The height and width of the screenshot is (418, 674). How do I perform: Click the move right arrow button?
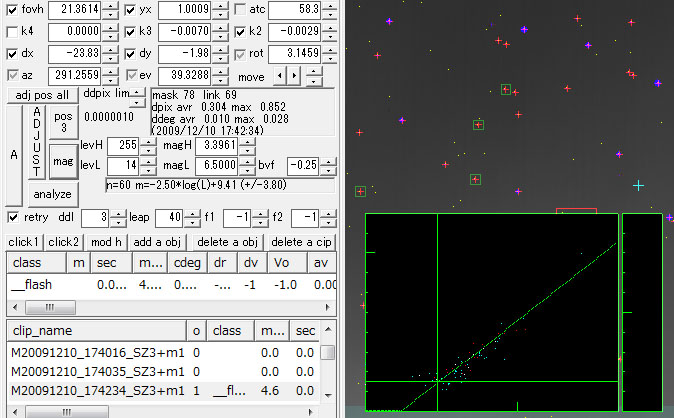[293, 75]
